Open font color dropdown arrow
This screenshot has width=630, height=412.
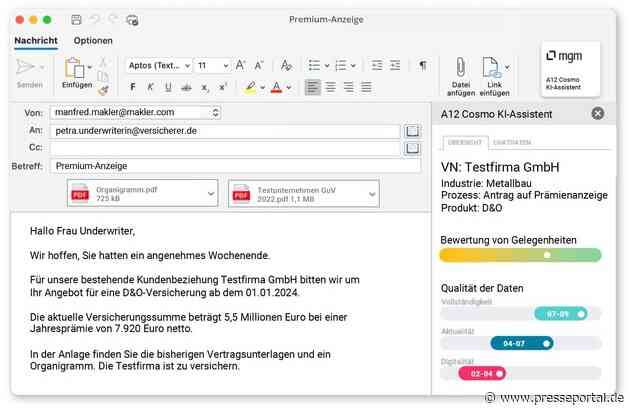pos(289,88)
